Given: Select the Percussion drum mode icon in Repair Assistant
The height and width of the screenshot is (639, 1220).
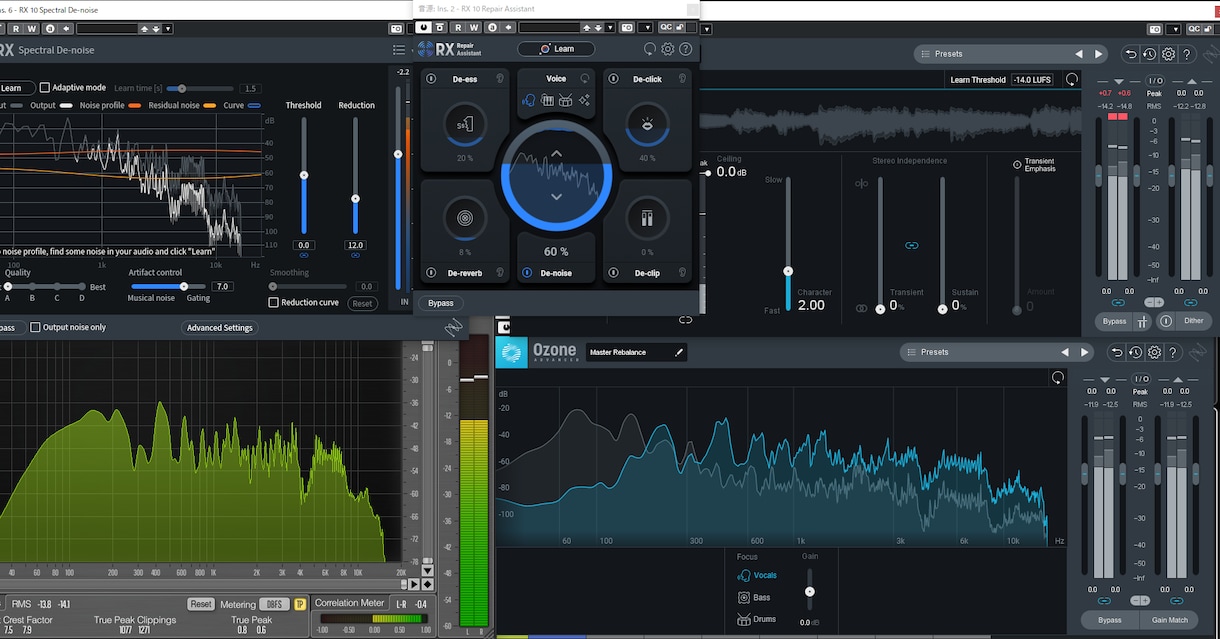Looking at the screenshot, I should pos(566,100).
